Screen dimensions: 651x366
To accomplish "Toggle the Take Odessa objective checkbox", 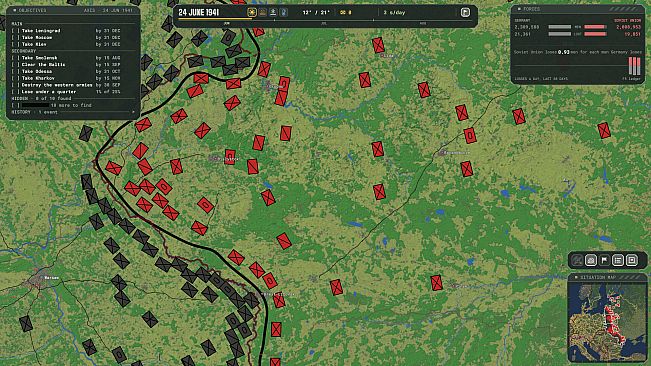I will coord(15,71).
